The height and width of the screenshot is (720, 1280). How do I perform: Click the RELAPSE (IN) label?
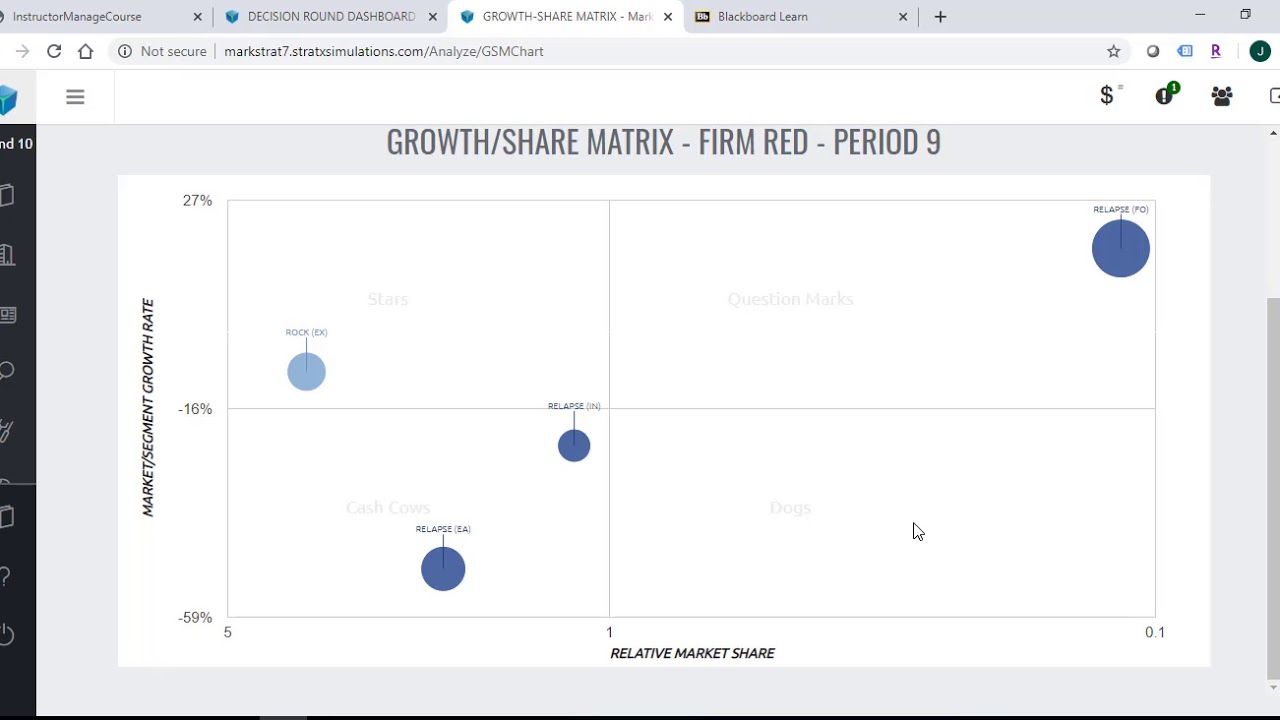click(x=574, y=407)
